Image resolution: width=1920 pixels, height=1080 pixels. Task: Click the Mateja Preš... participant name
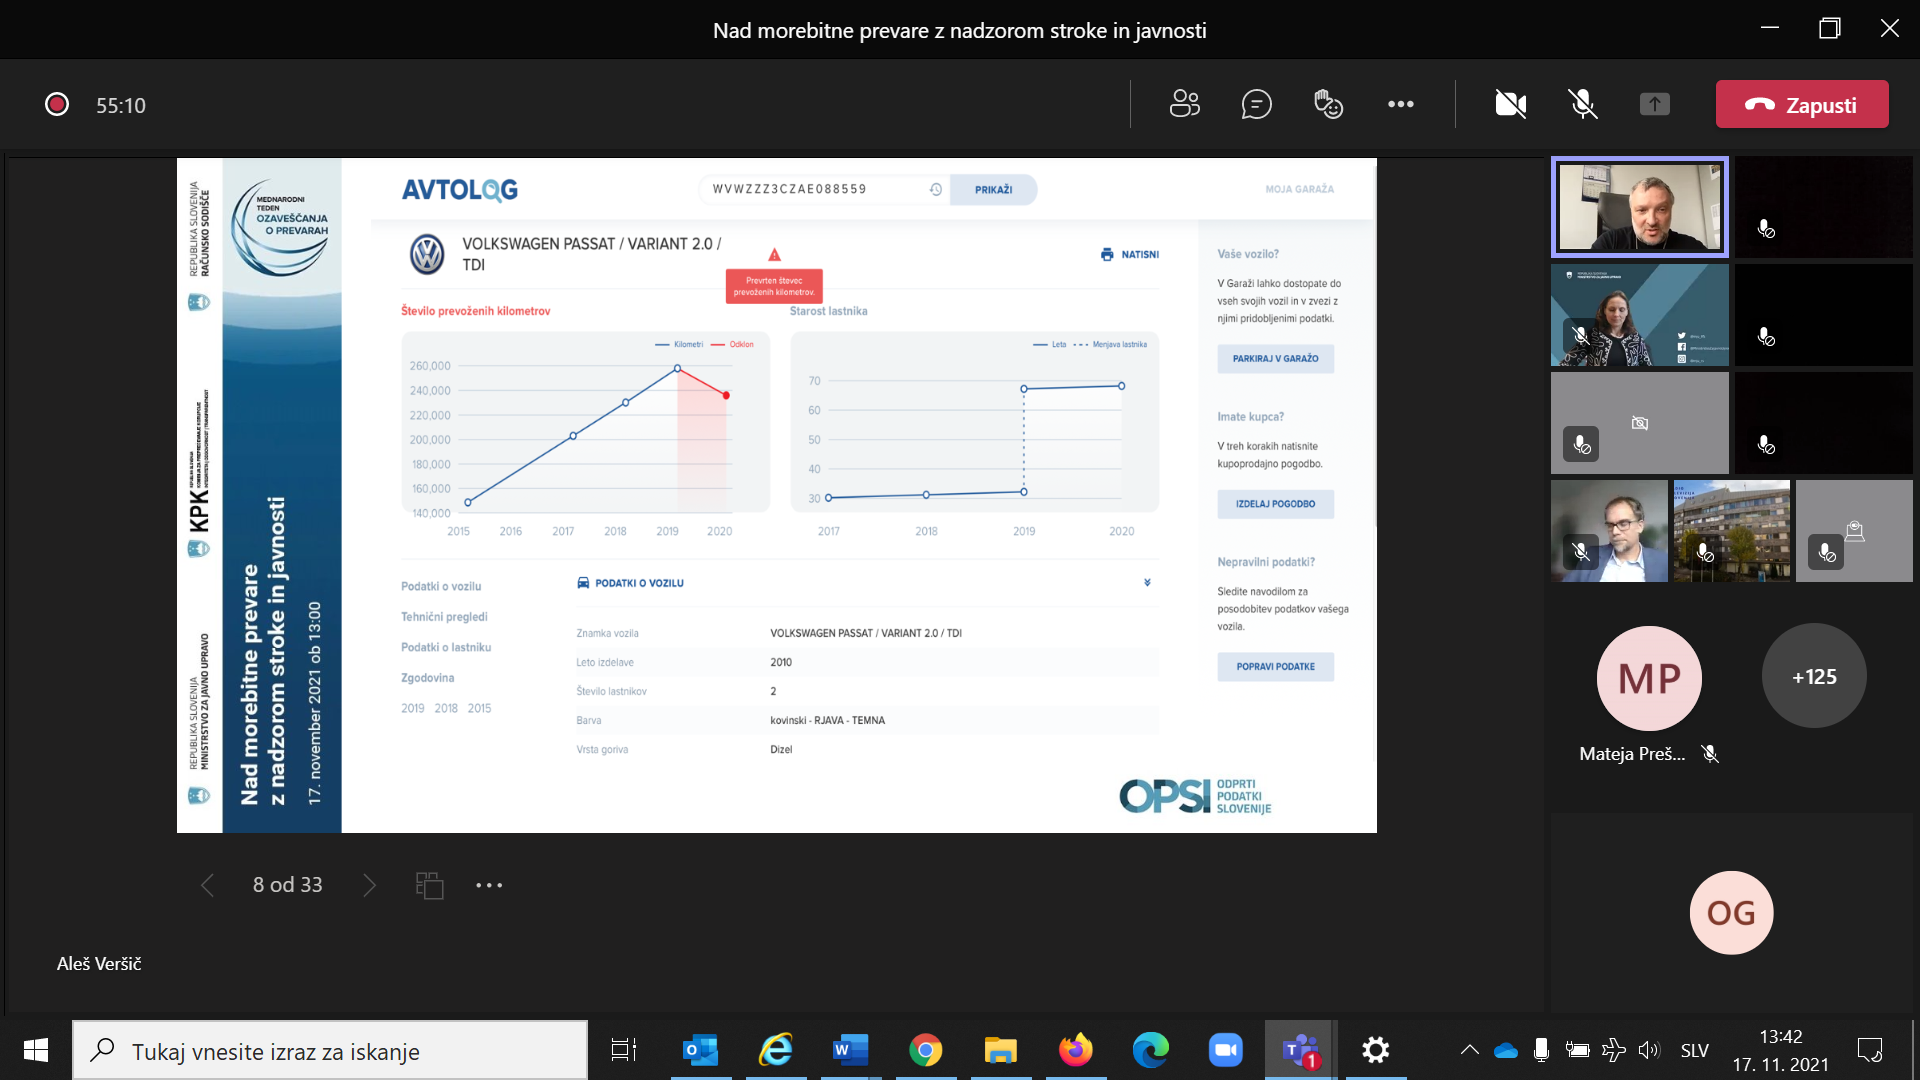[1632, 754]
